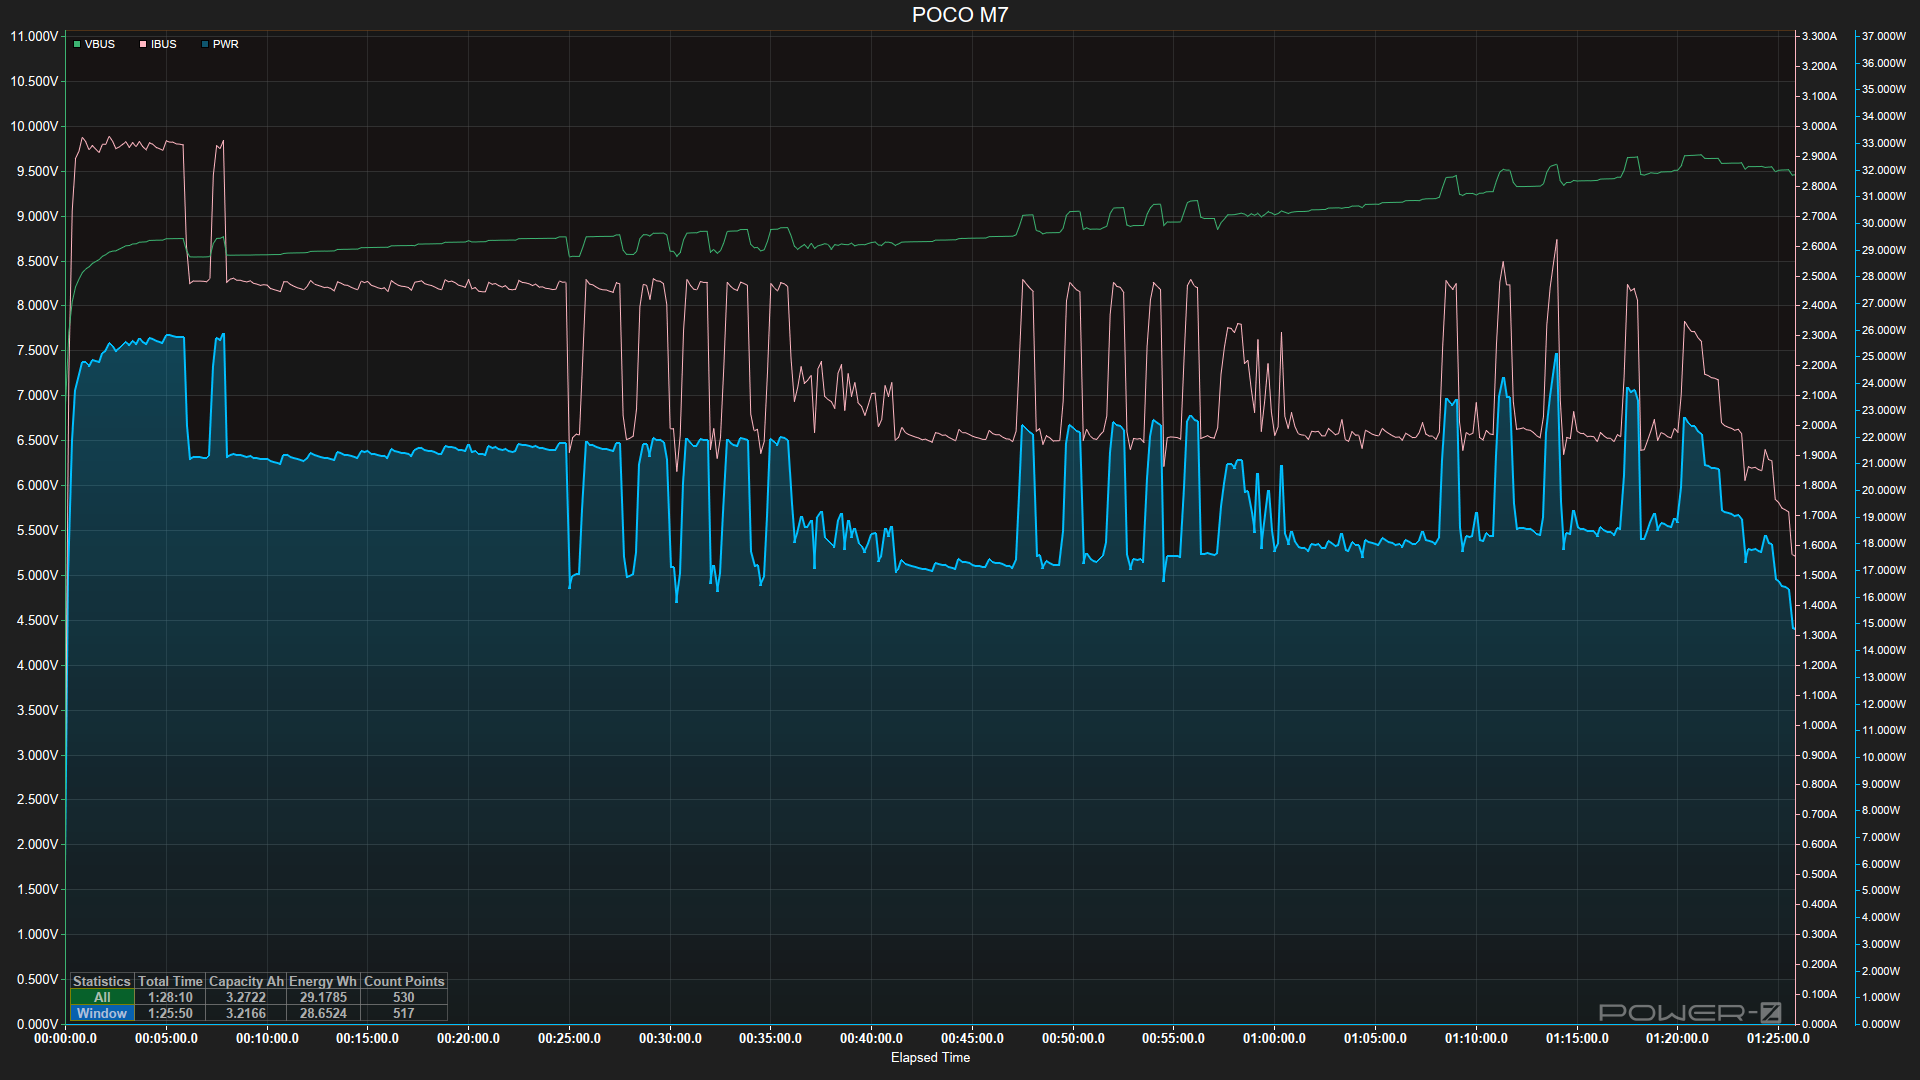The image size is (1920, 1080).
Task: Click the 00:30:00.0 time axis tick
Action: (670, 1038)
